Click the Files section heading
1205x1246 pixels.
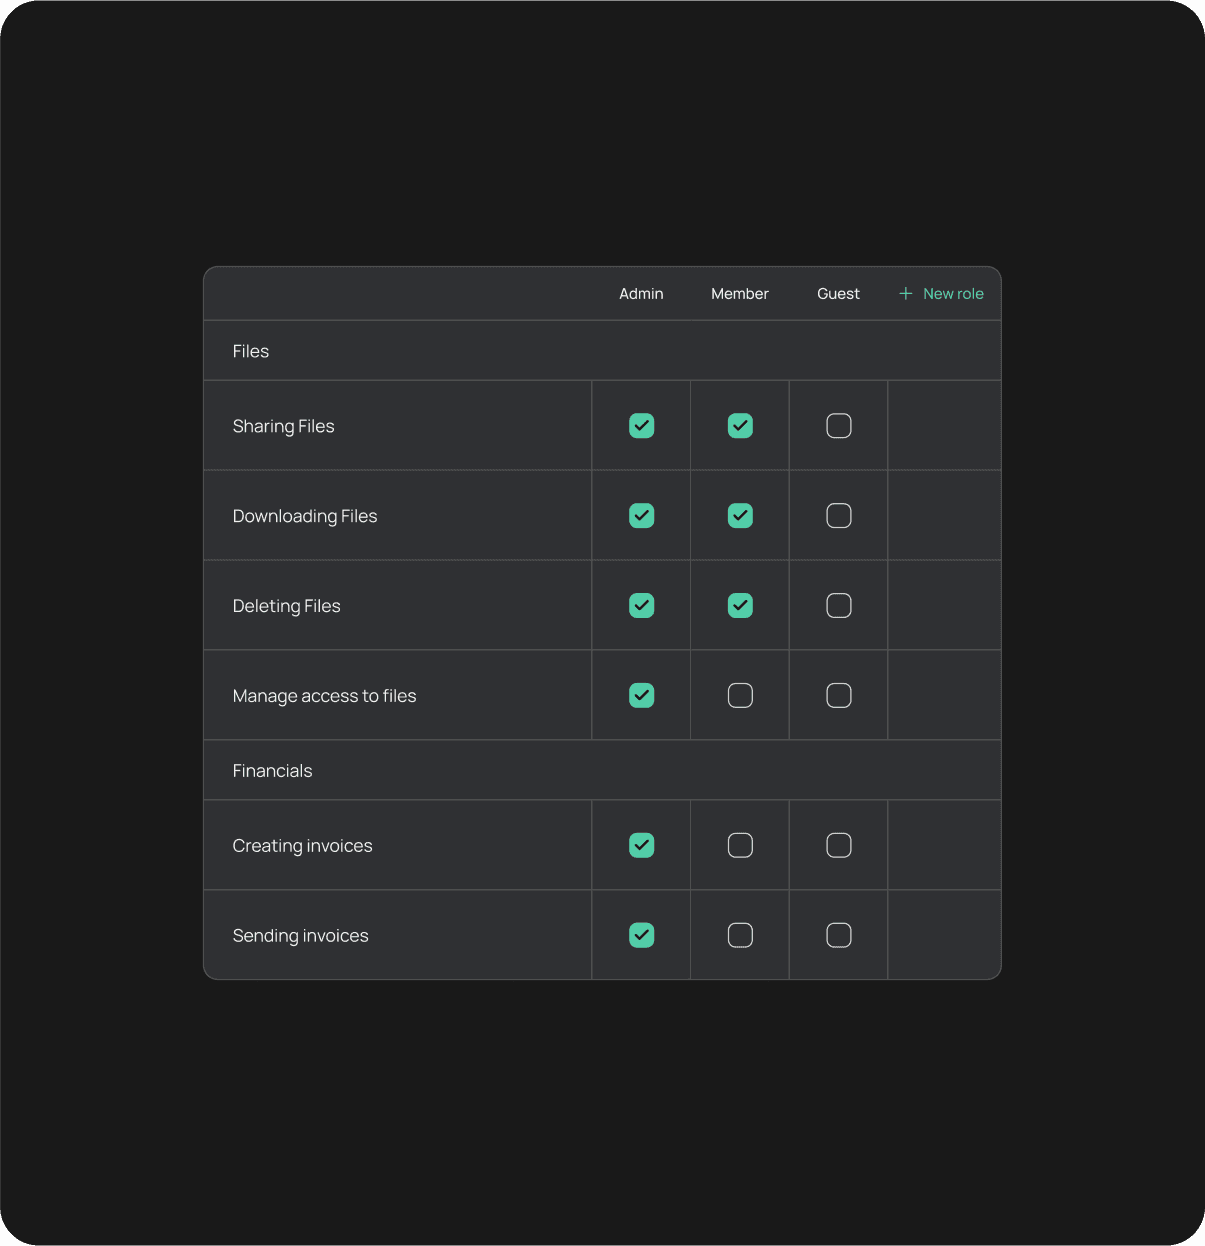click(x=251, y=351)
